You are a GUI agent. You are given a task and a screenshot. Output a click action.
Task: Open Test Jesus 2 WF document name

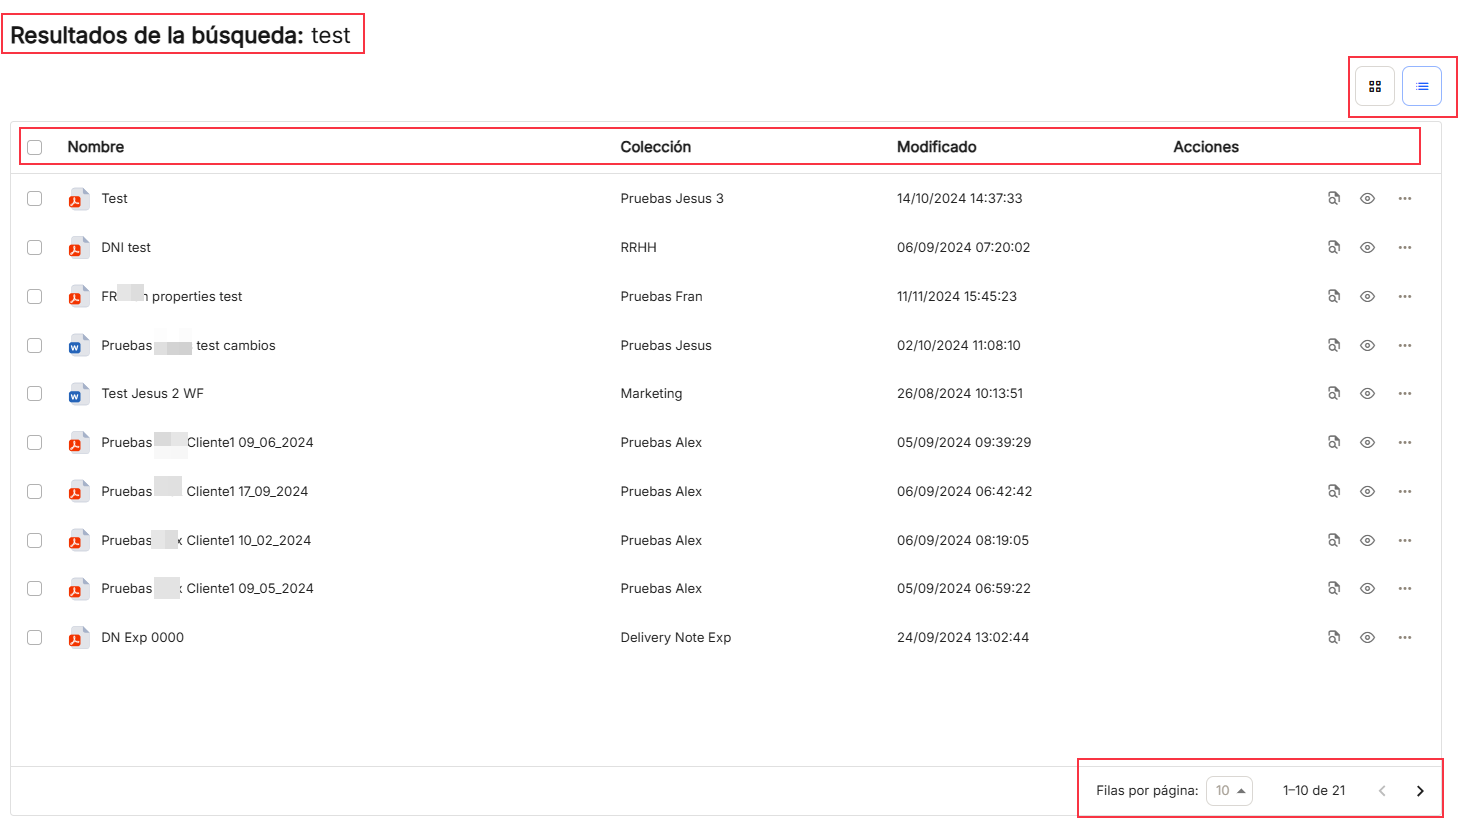(x=152, y=393)
